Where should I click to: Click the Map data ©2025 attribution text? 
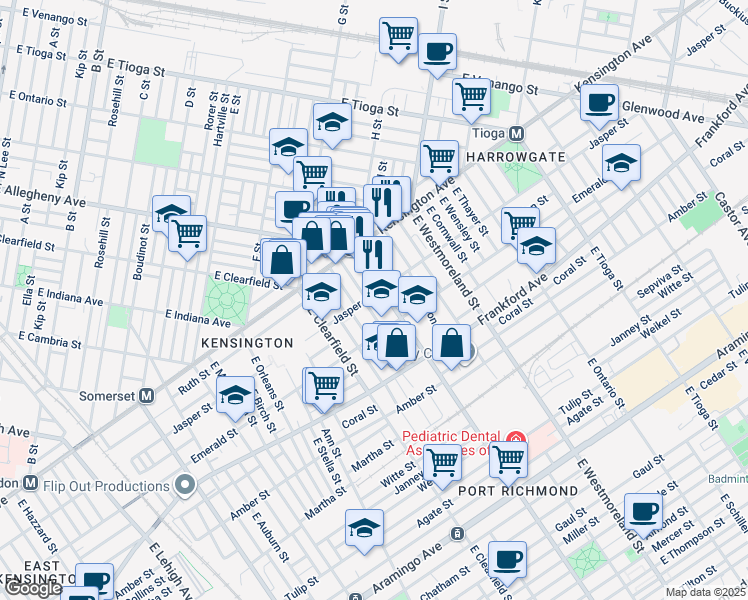pyautogui.click(x=706, y=592)
